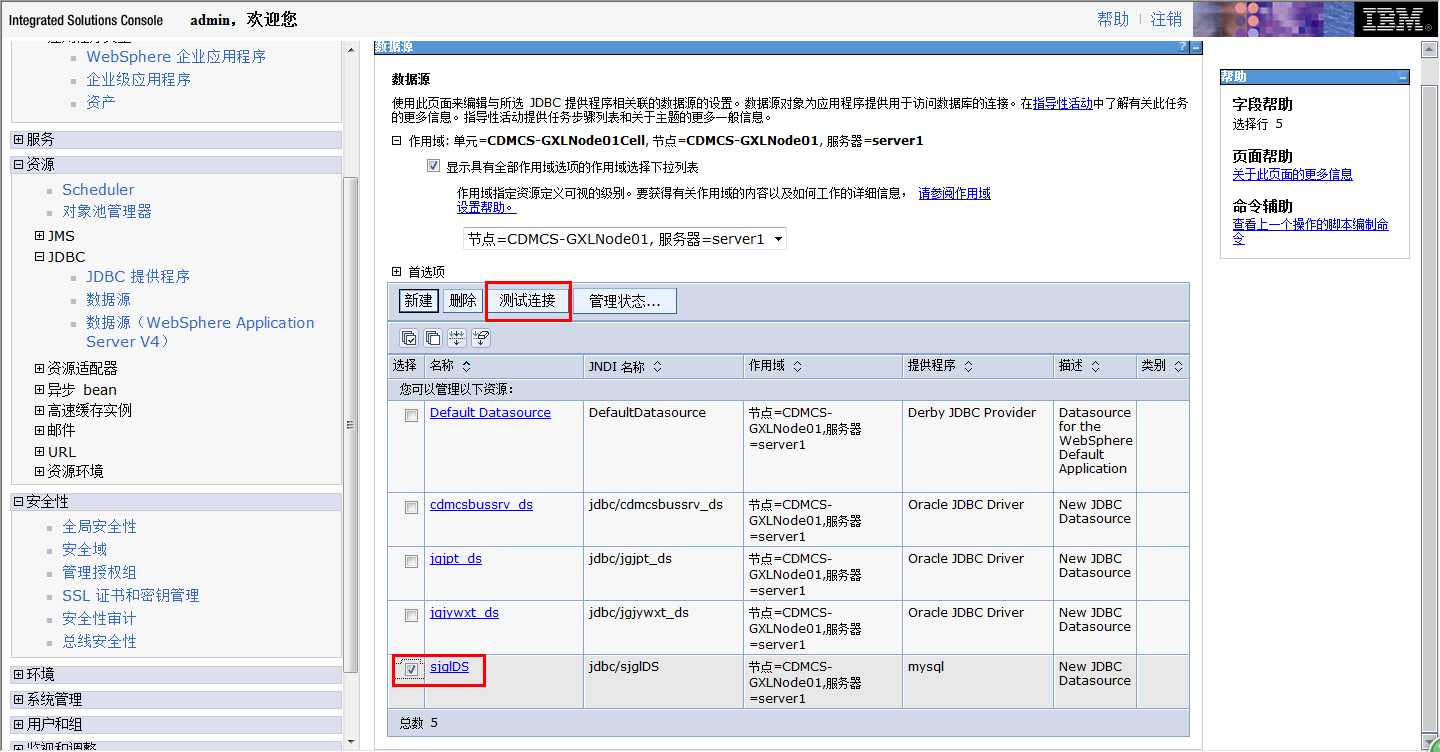Minimize the 数据源 portlet with its dash icon
The height and width of the screenshot is (752, 1440).
tap(1196, 47)
